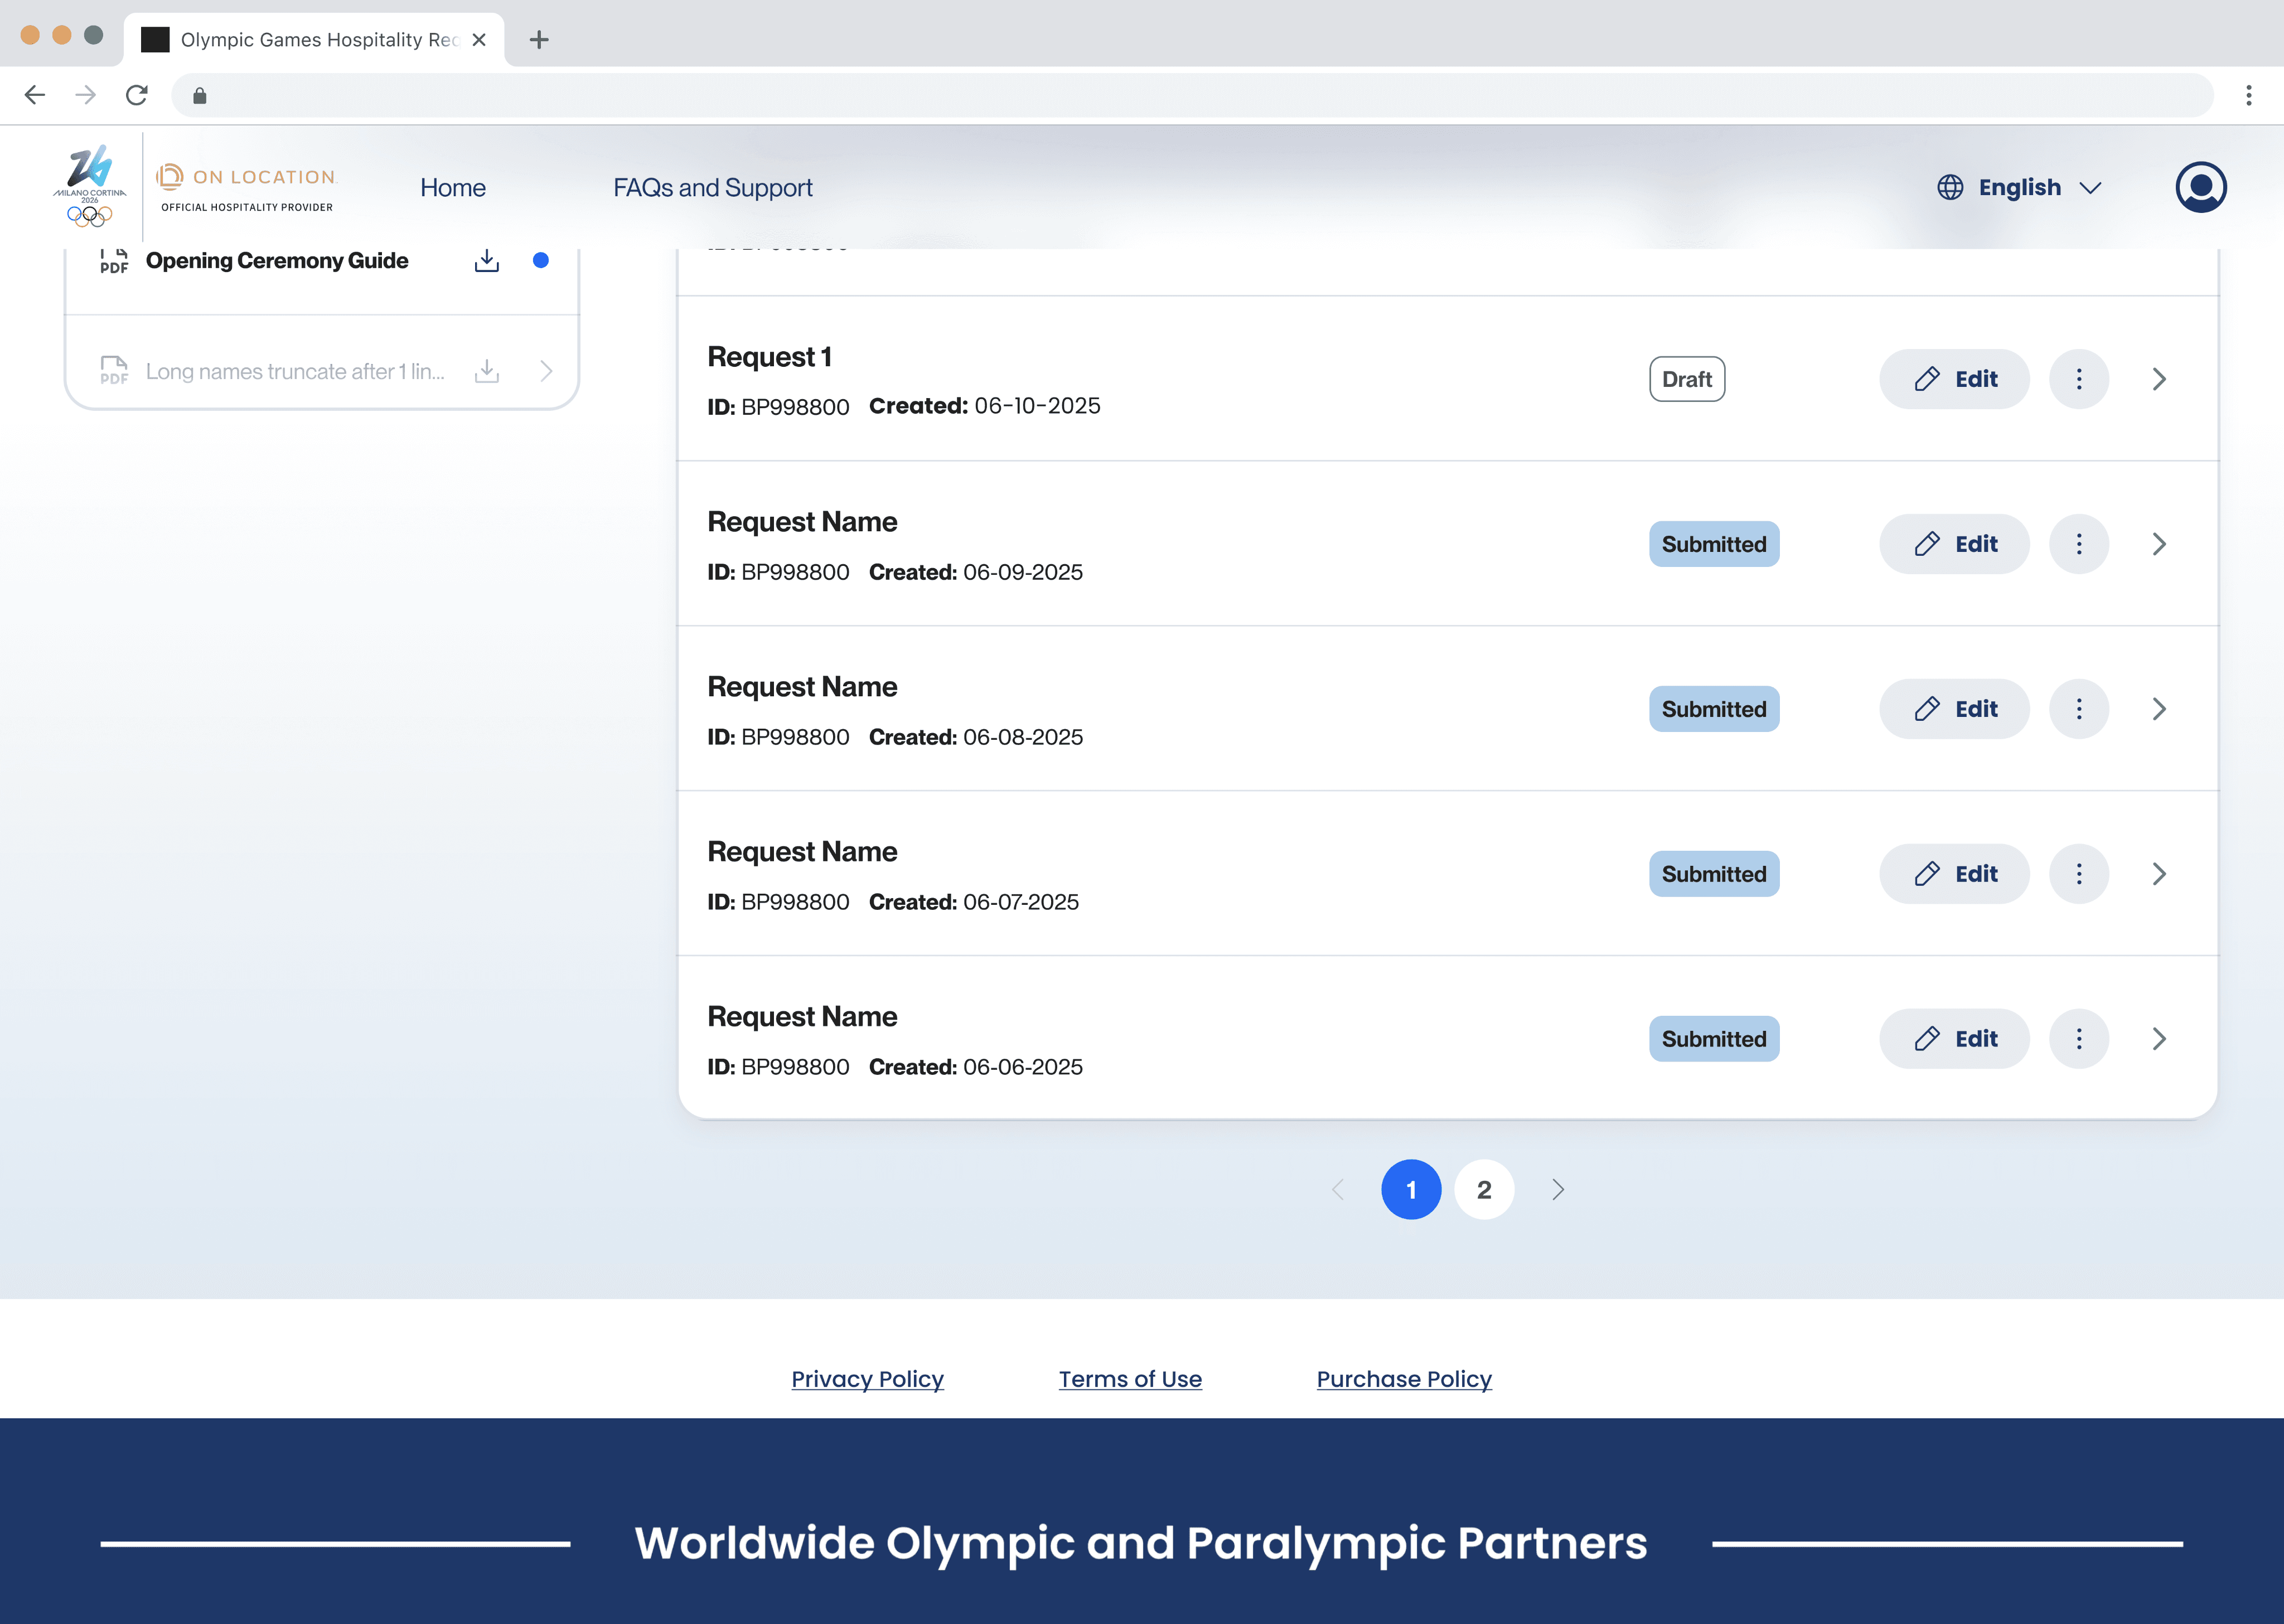Open FAQs and Support
Viewport: 2284px width, 1624px height.
coord(713,187)
